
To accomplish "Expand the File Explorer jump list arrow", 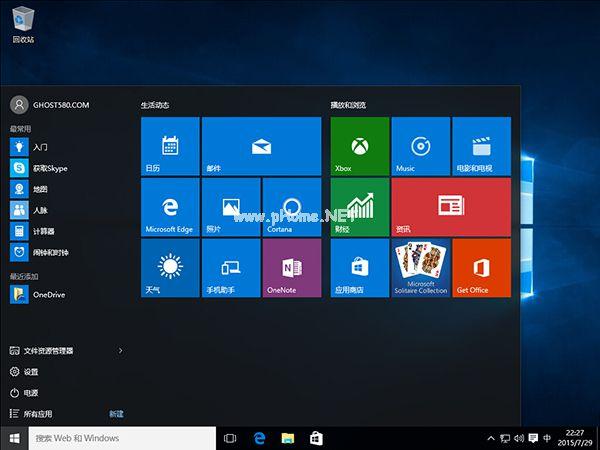I will [x=121, y=351].
